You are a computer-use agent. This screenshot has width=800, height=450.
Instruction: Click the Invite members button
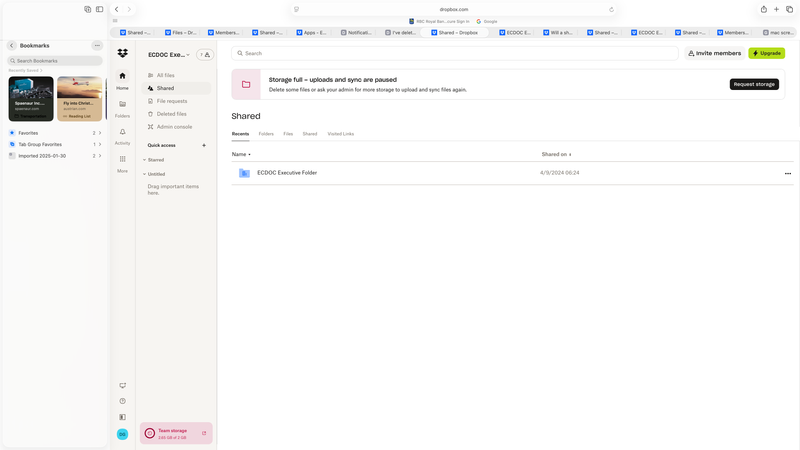(x=714, y=53)
